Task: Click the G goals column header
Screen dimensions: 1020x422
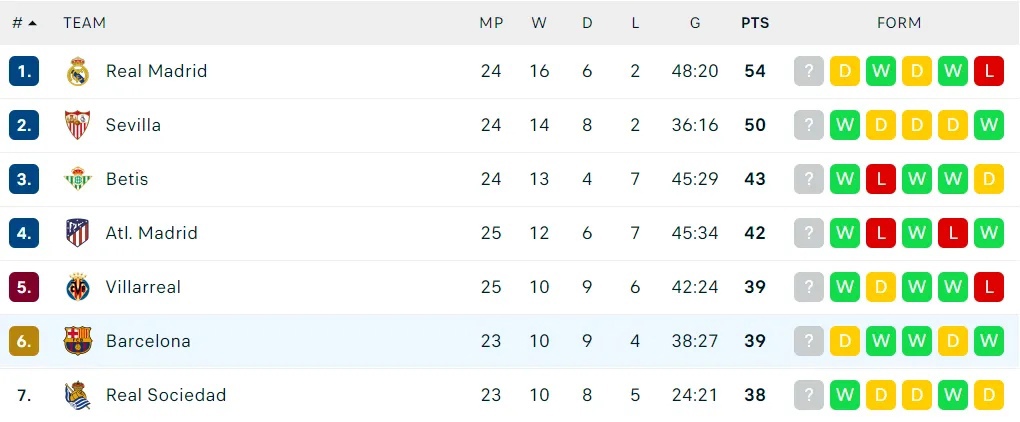Action: coord(695,23)
